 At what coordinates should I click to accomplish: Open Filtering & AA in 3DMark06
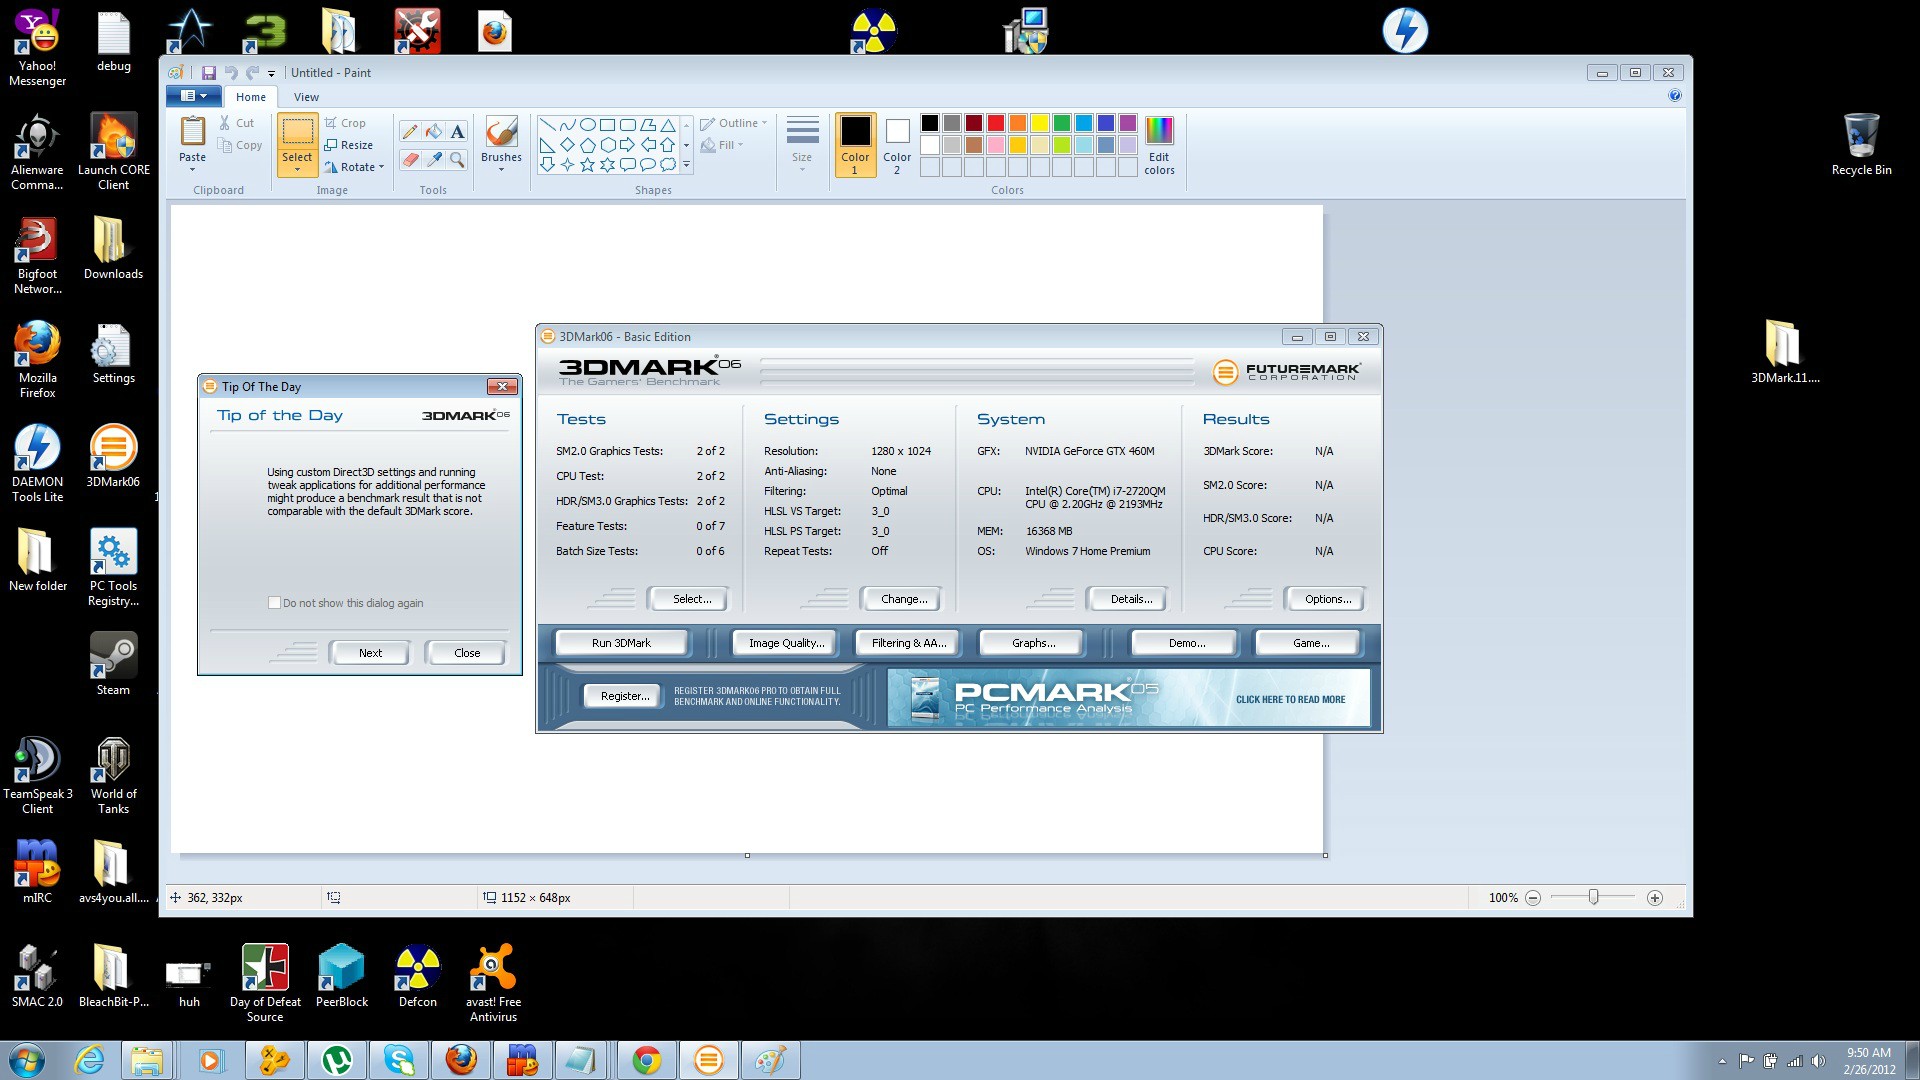pos(908,643)
